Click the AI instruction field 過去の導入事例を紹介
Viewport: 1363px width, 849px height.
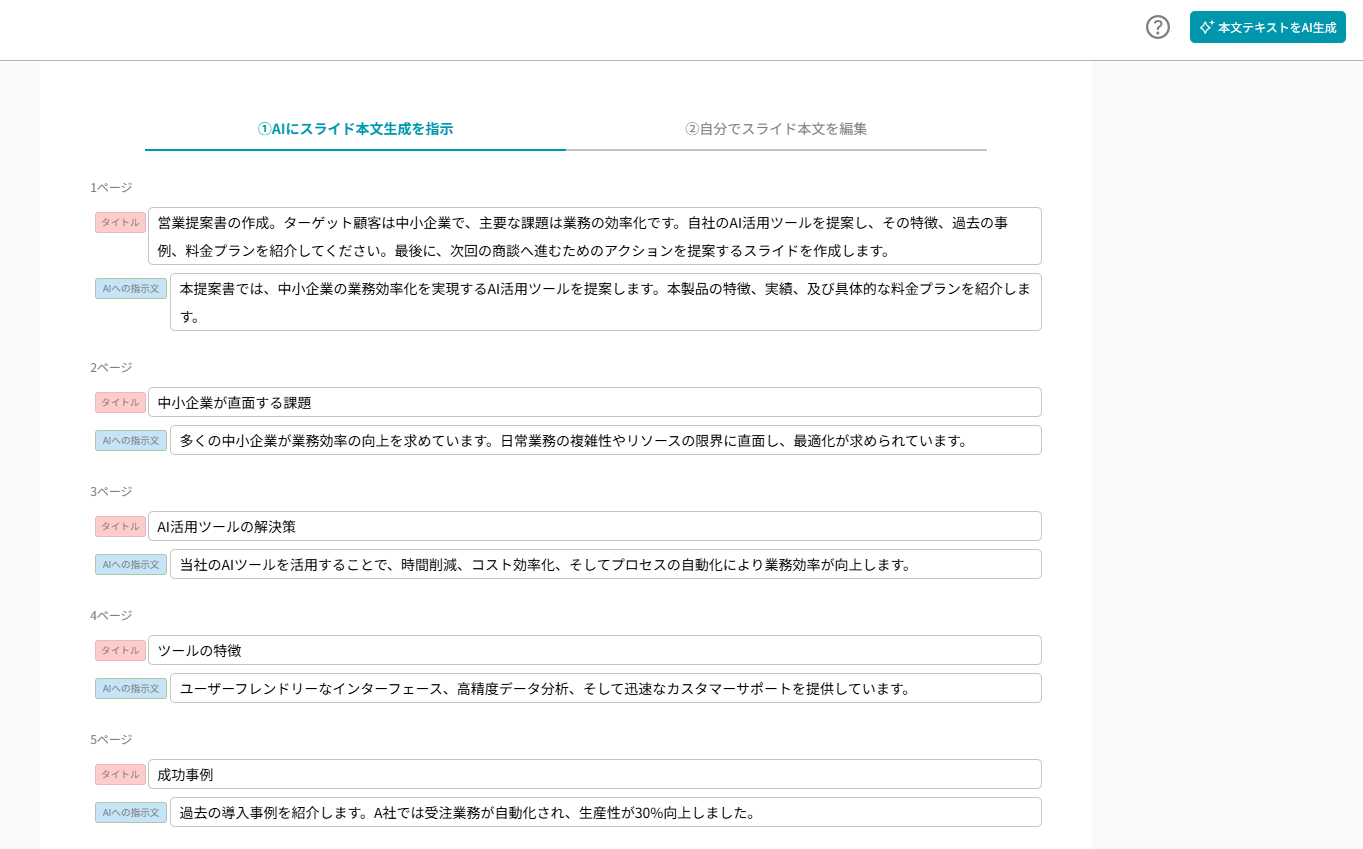click(x=606, y=812)
